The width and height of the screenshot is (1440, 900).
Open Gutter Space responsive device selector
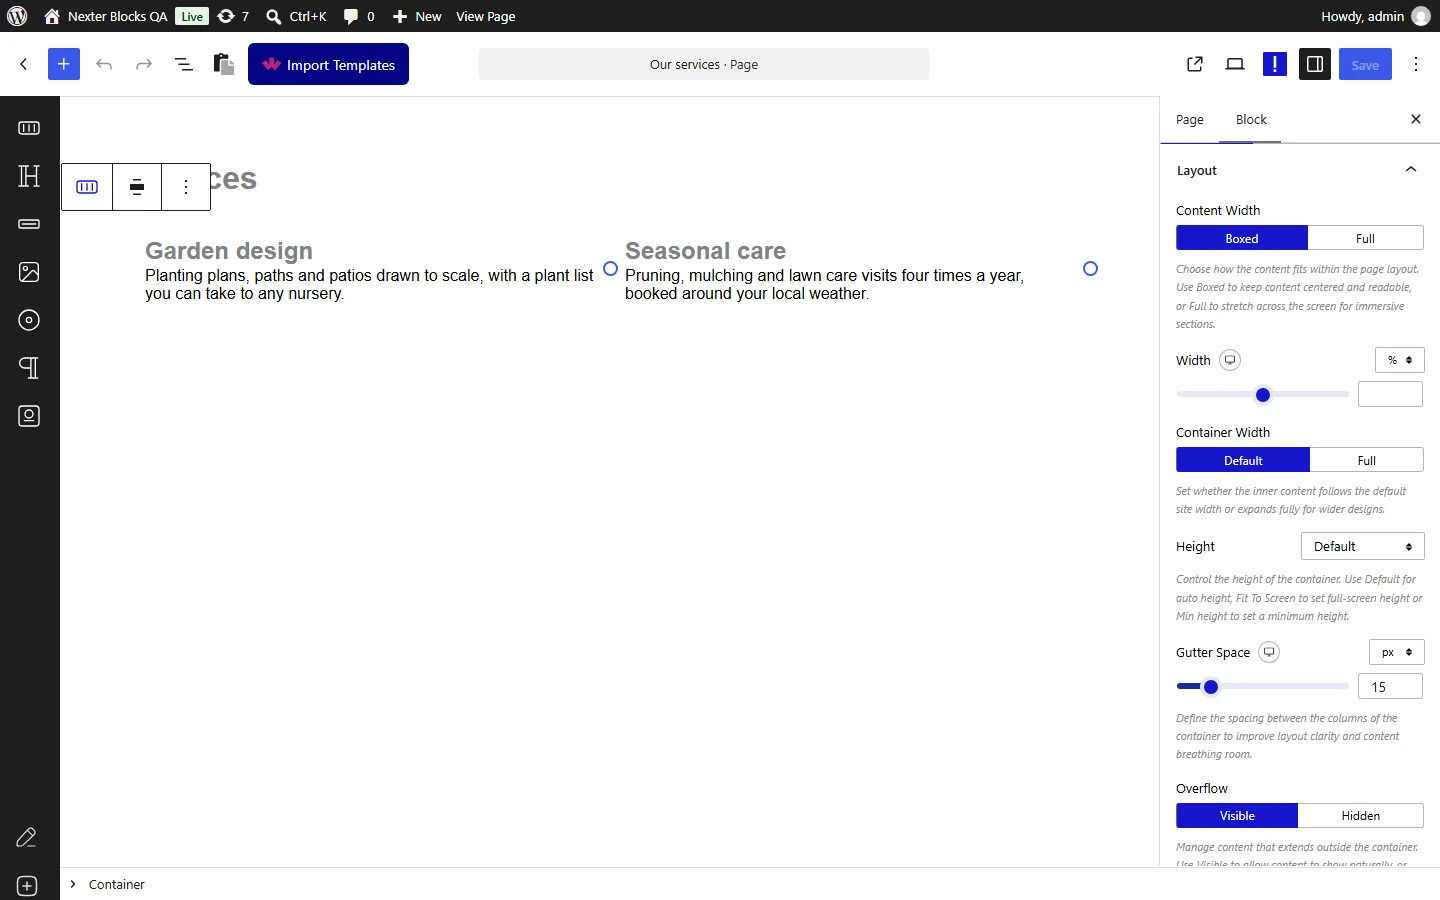pyautogui.click(x=1269, y=652)
